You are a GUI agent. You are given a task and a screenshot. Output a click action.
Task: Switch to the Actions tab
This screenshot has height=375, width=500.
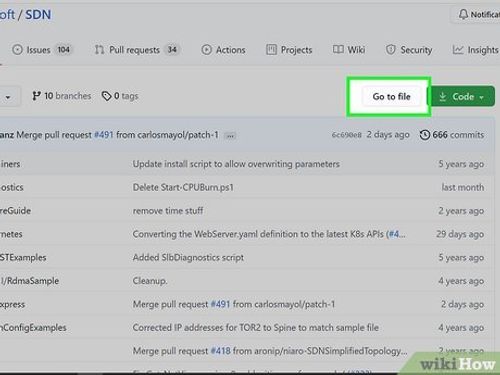[x=223, y=50]
